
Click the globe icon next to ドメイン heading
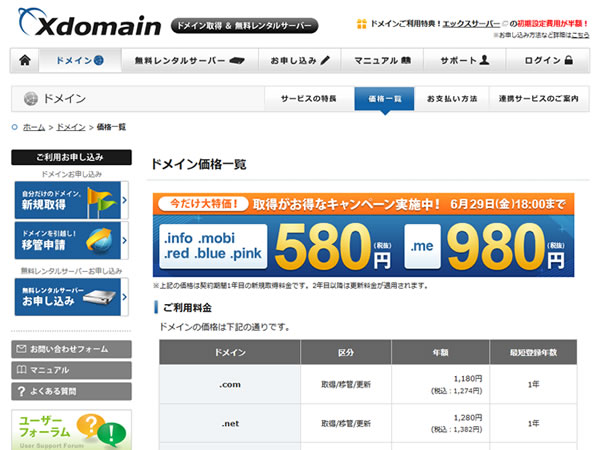click(x=31, y=99)
